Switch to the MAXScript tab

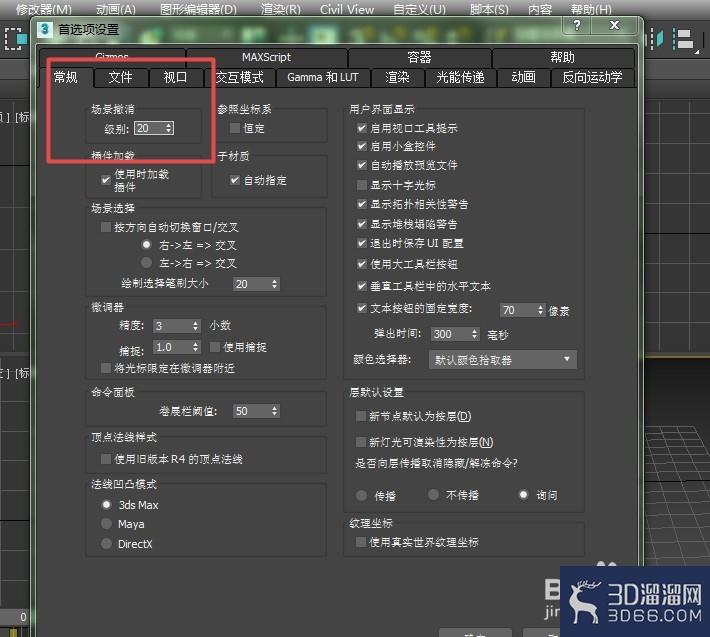pos(267,57)
